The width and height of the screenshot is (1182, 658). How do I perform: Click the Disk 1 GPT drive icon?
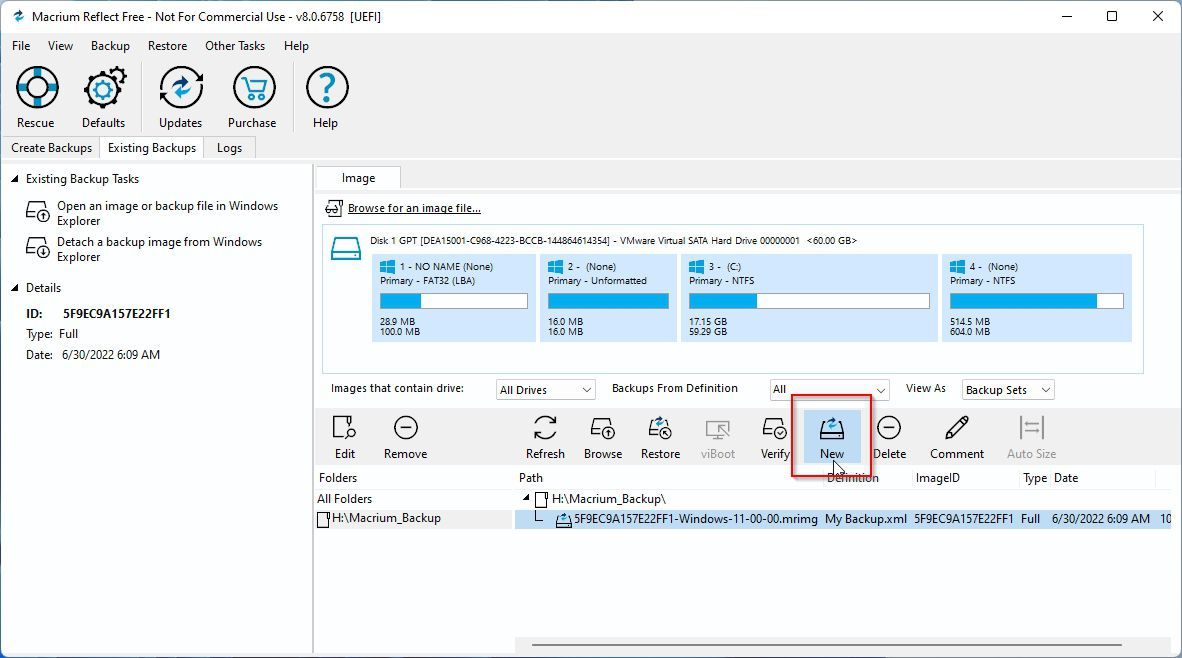[x=346, y=249]
